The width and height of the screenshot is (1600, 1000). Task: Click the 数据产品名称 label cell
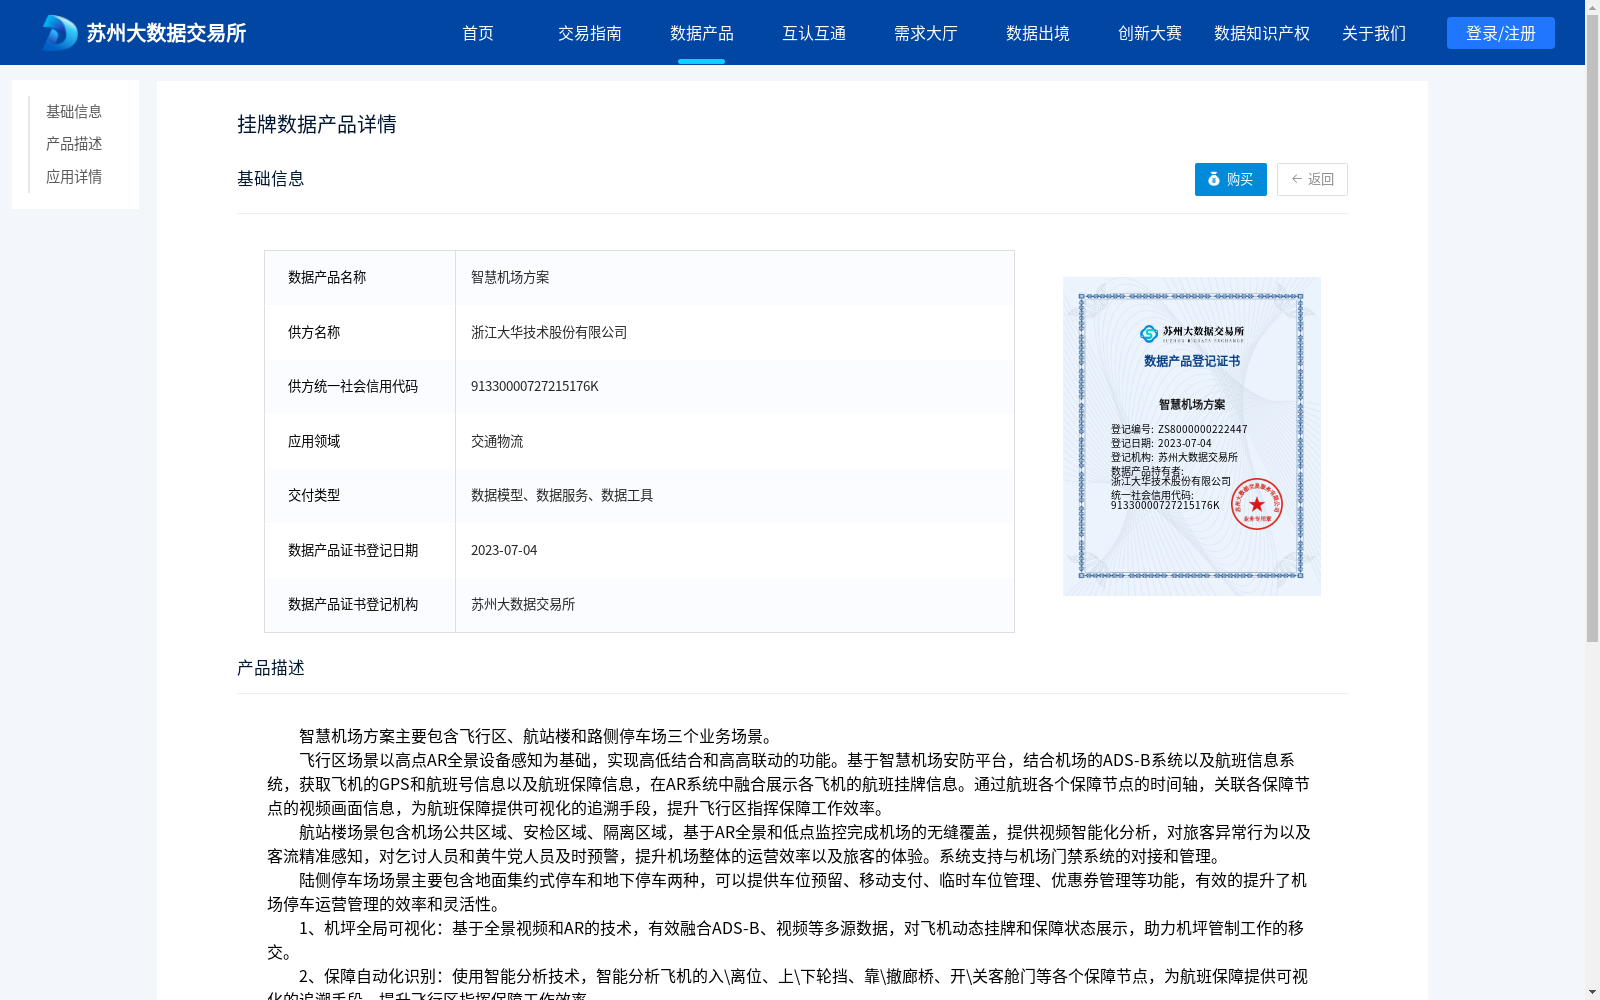coord(360,278)
